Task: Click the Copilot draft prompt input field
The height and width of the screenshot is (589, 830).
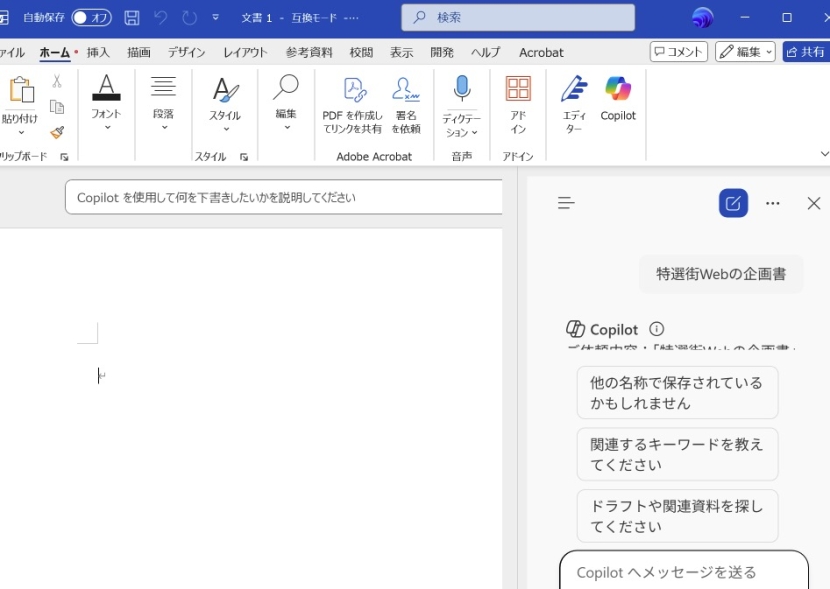Action: [x=285, y=197]
